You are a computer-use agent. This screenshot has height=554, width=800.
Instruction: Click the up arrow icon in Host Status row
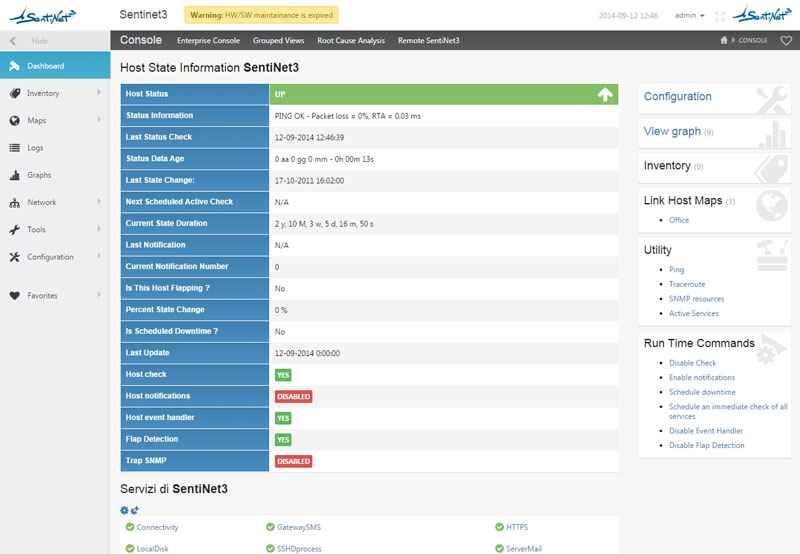[x=605, y=94]
